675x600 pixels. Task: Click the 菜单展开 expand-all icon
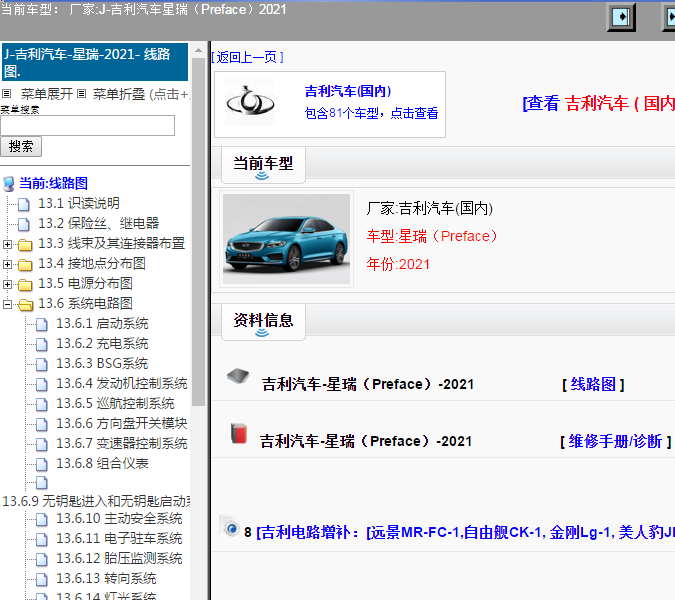[x=6, y=93]
